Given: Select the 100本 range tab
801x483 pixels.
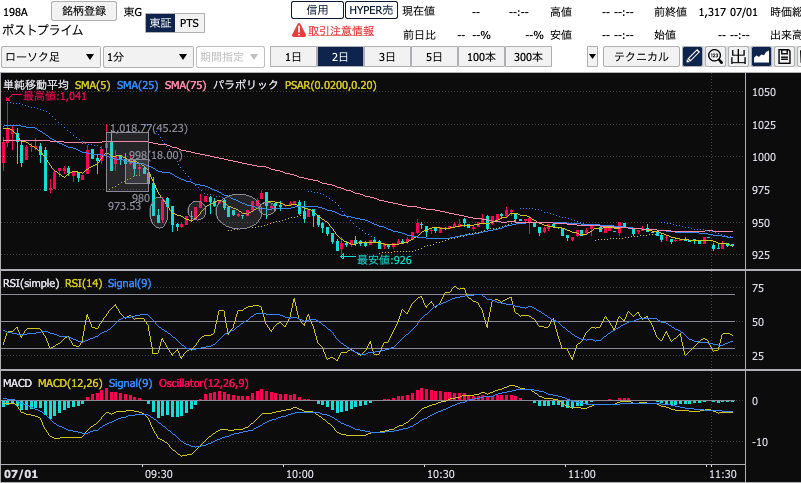Looking at the screenshot, I should [x=481, y=56].
